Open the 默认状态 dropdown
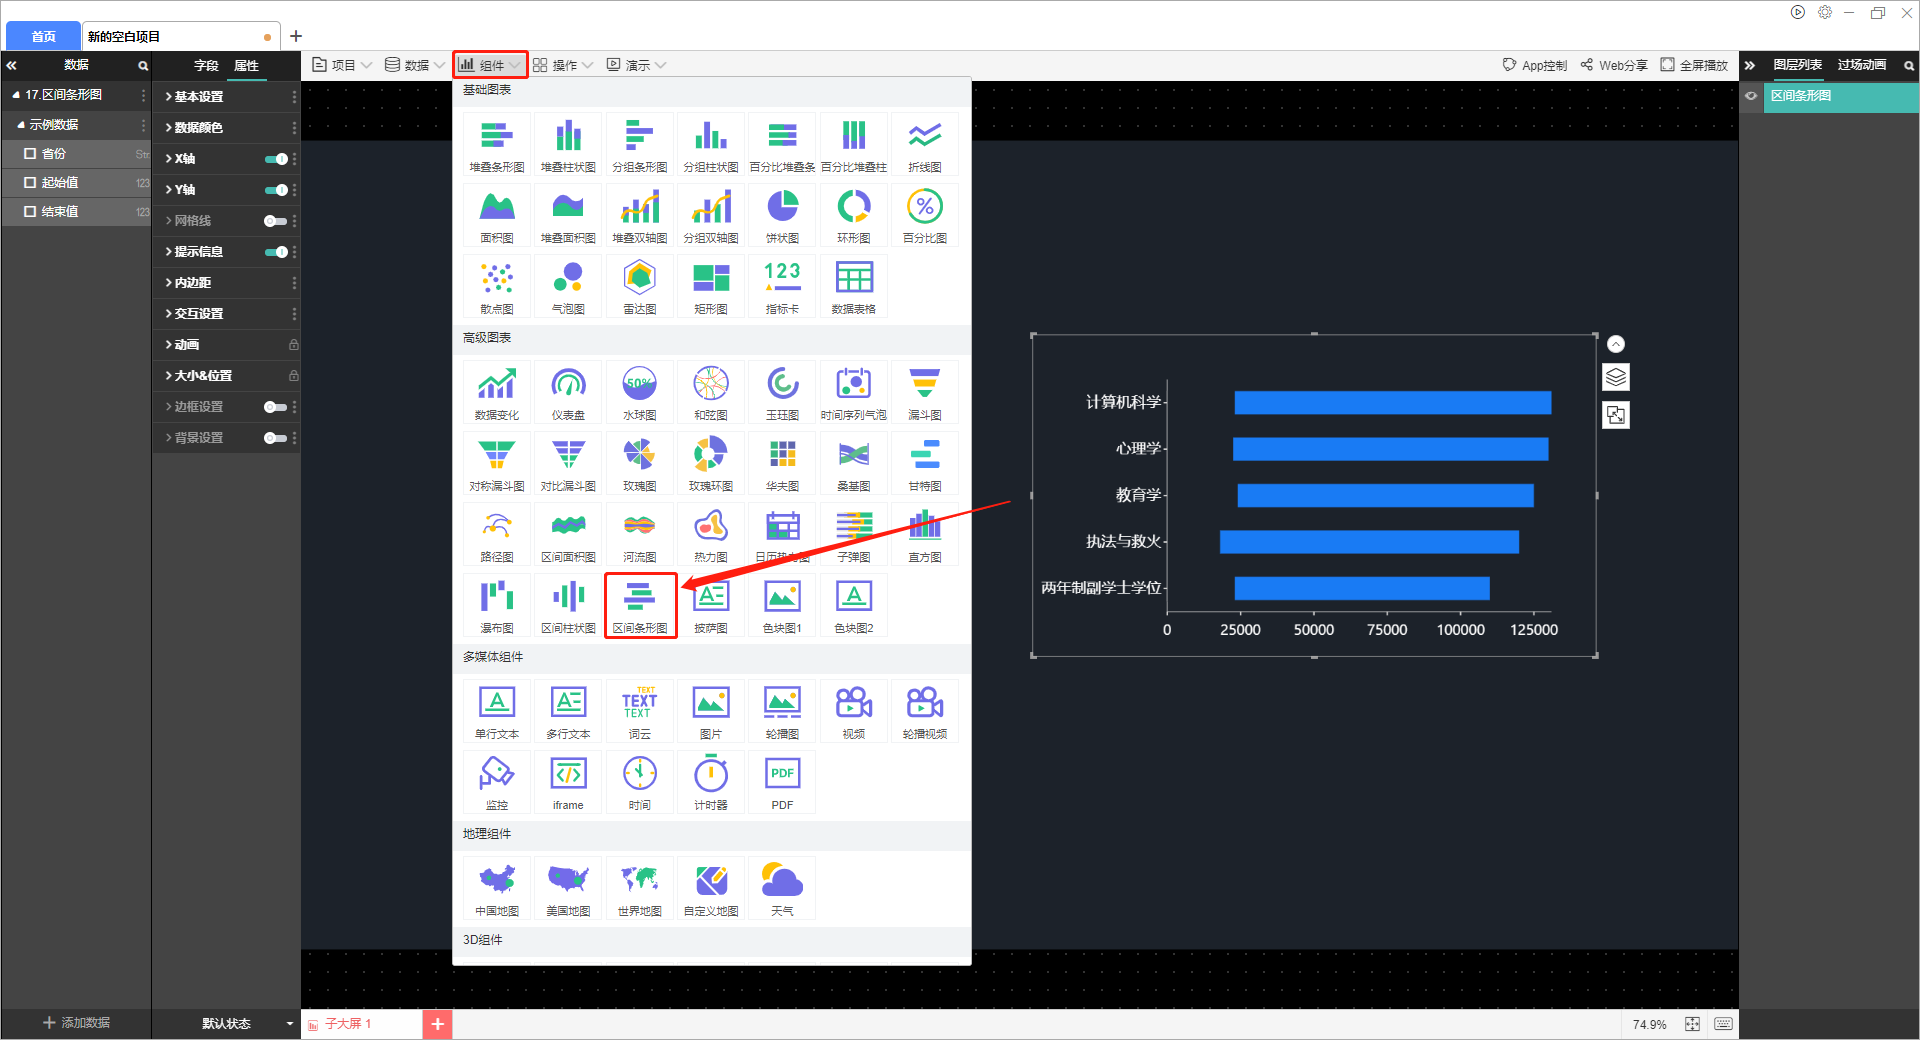The image size is (1920, 1040). (289, 1023)
